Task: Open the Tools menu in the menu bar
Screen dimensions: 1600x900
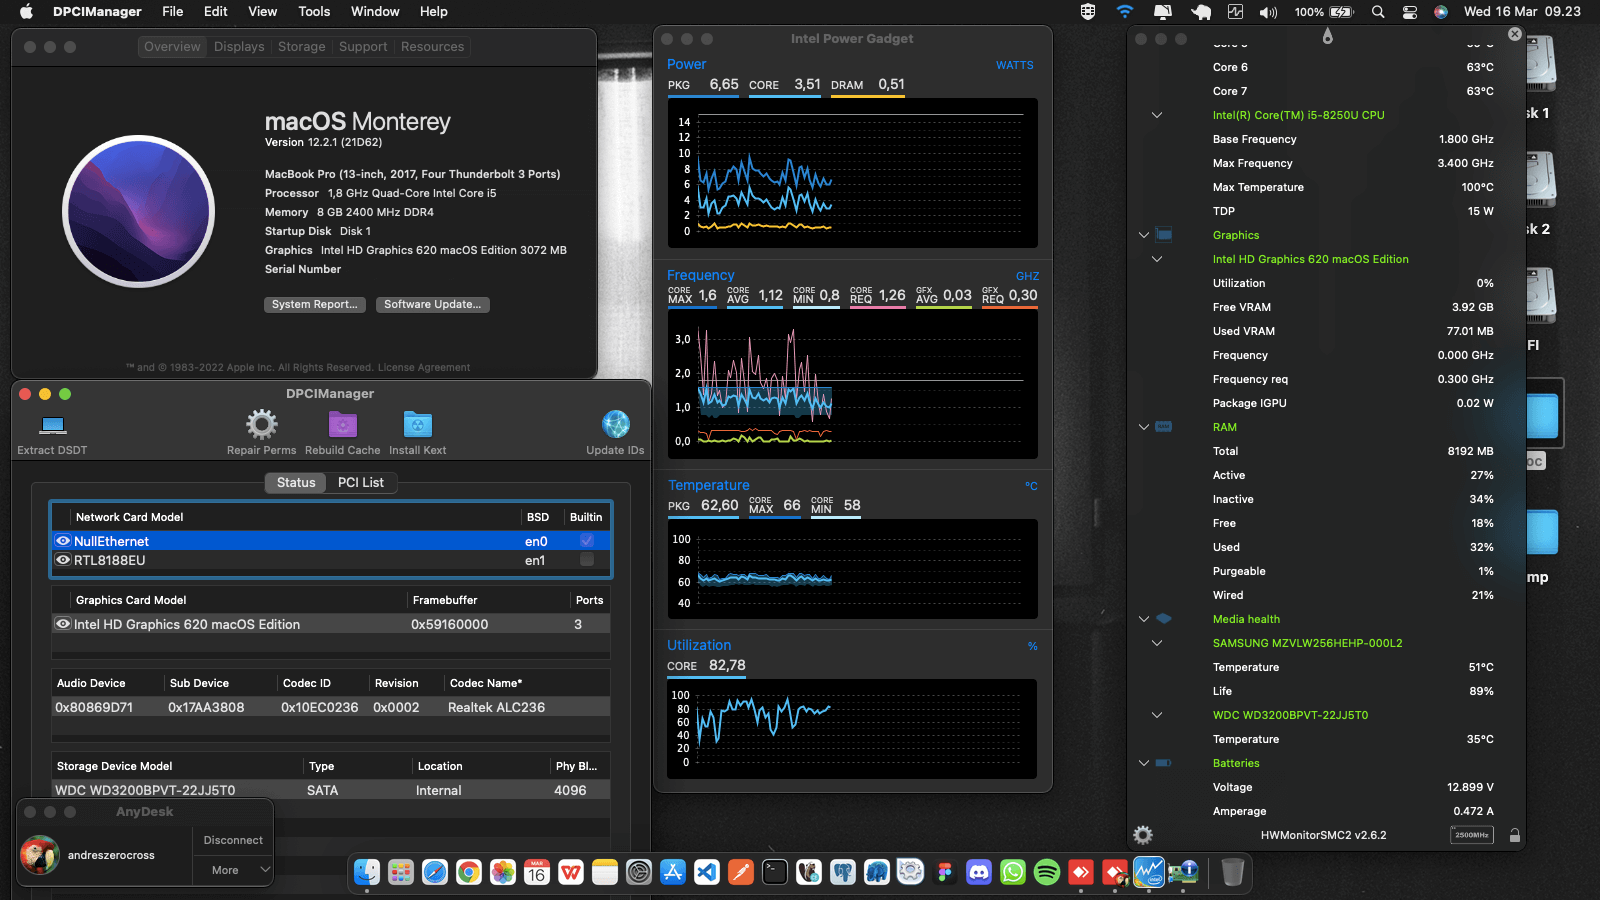Action: [x=313, y=11]
